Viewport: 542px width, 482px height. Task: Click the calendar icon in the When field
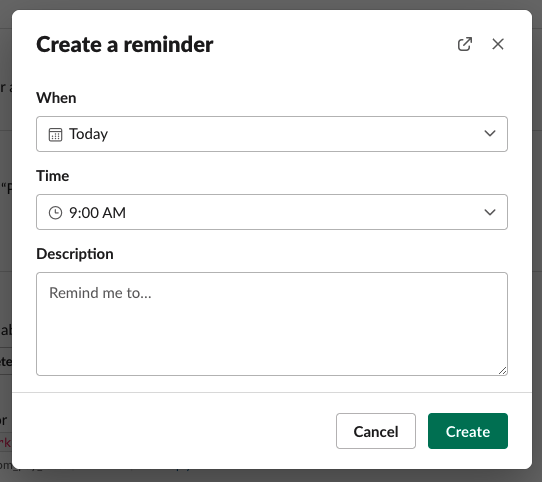pyautogui.click(x=55, y=135)
